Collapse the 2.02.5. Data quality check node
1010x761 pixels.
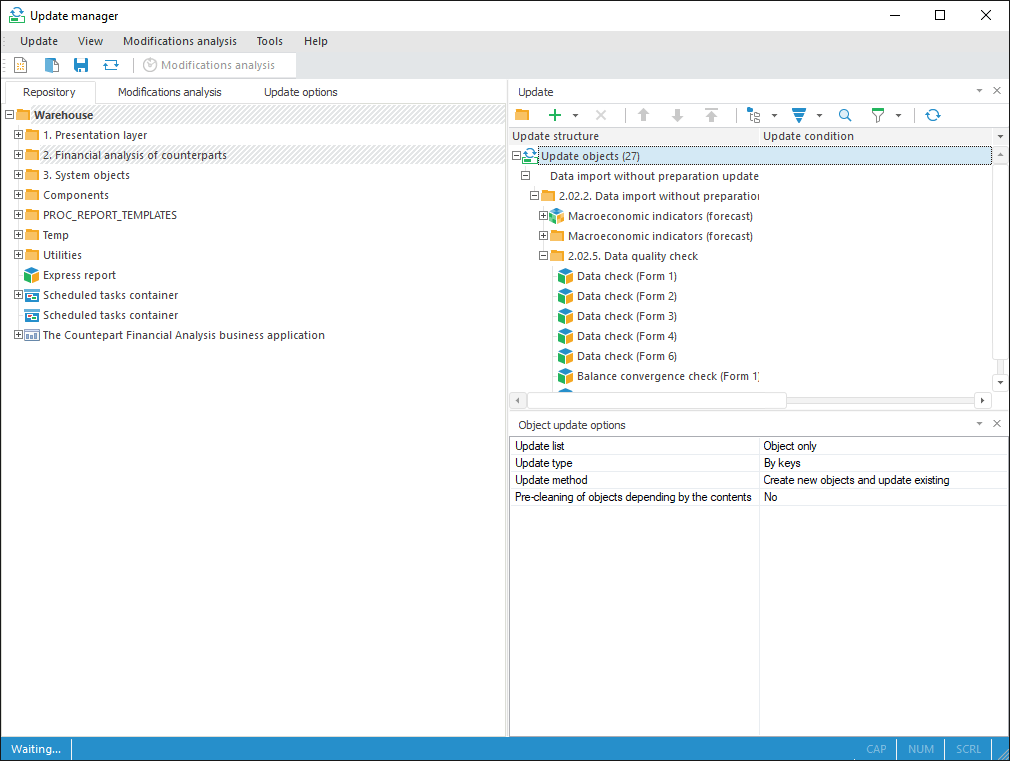click(544, 256)
